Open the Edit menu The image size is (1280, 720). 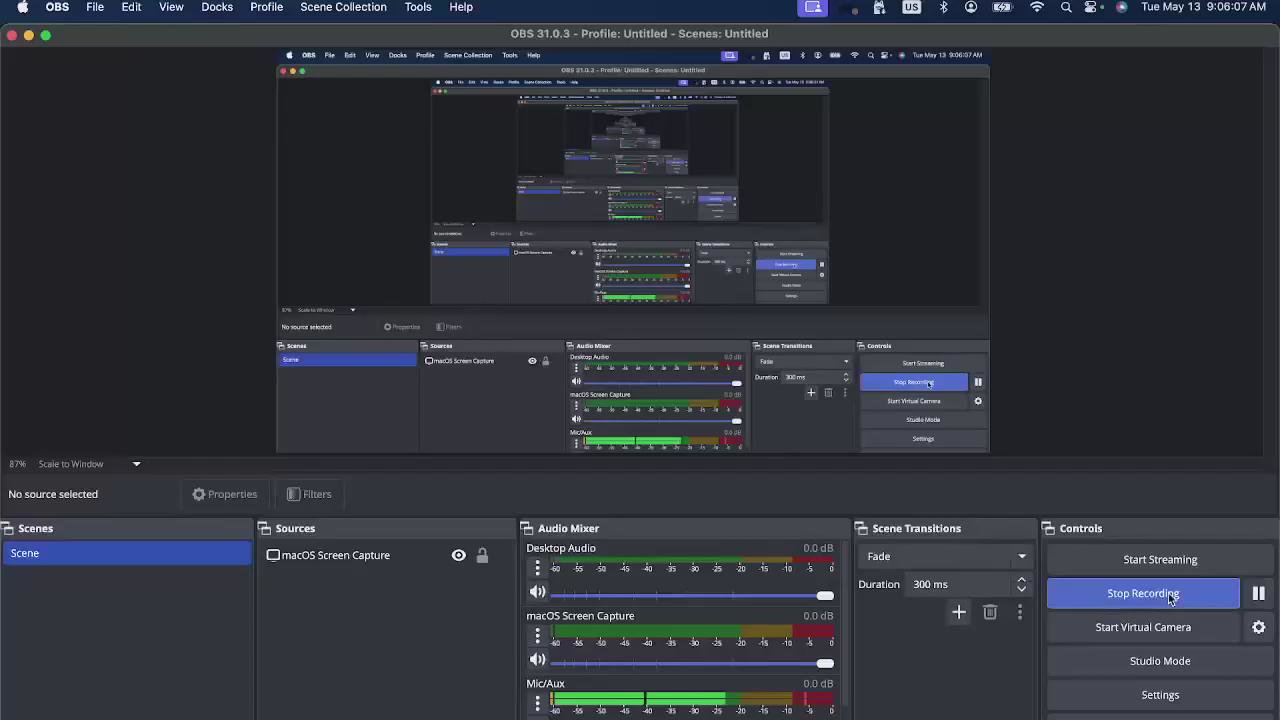coord(131,7)
